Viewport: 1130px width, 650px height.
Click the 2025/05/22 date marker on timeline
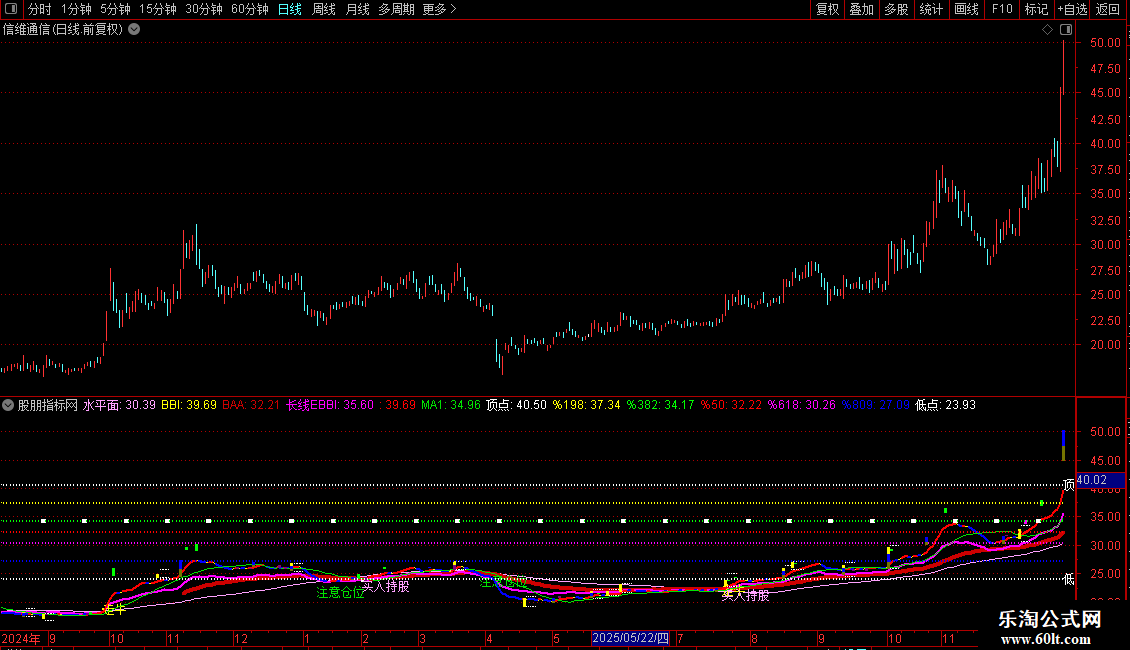(x=630, y=638)
